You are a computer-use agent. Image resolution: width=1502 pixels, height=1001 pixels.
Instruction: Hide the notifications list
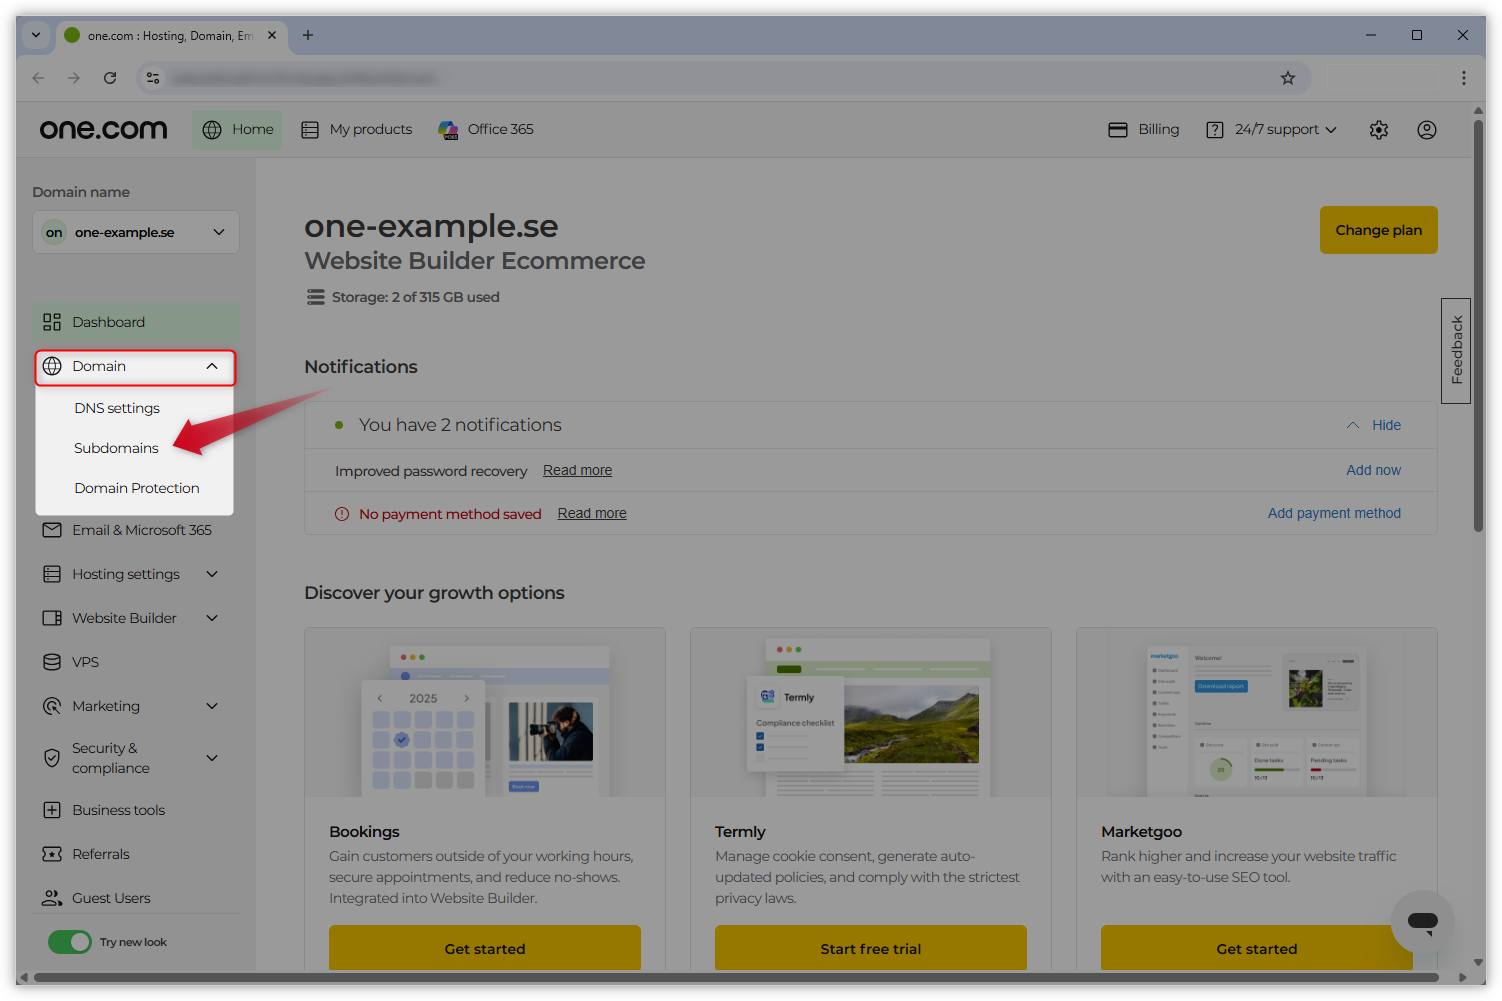pyautogui.click(x=1374, y=425)
